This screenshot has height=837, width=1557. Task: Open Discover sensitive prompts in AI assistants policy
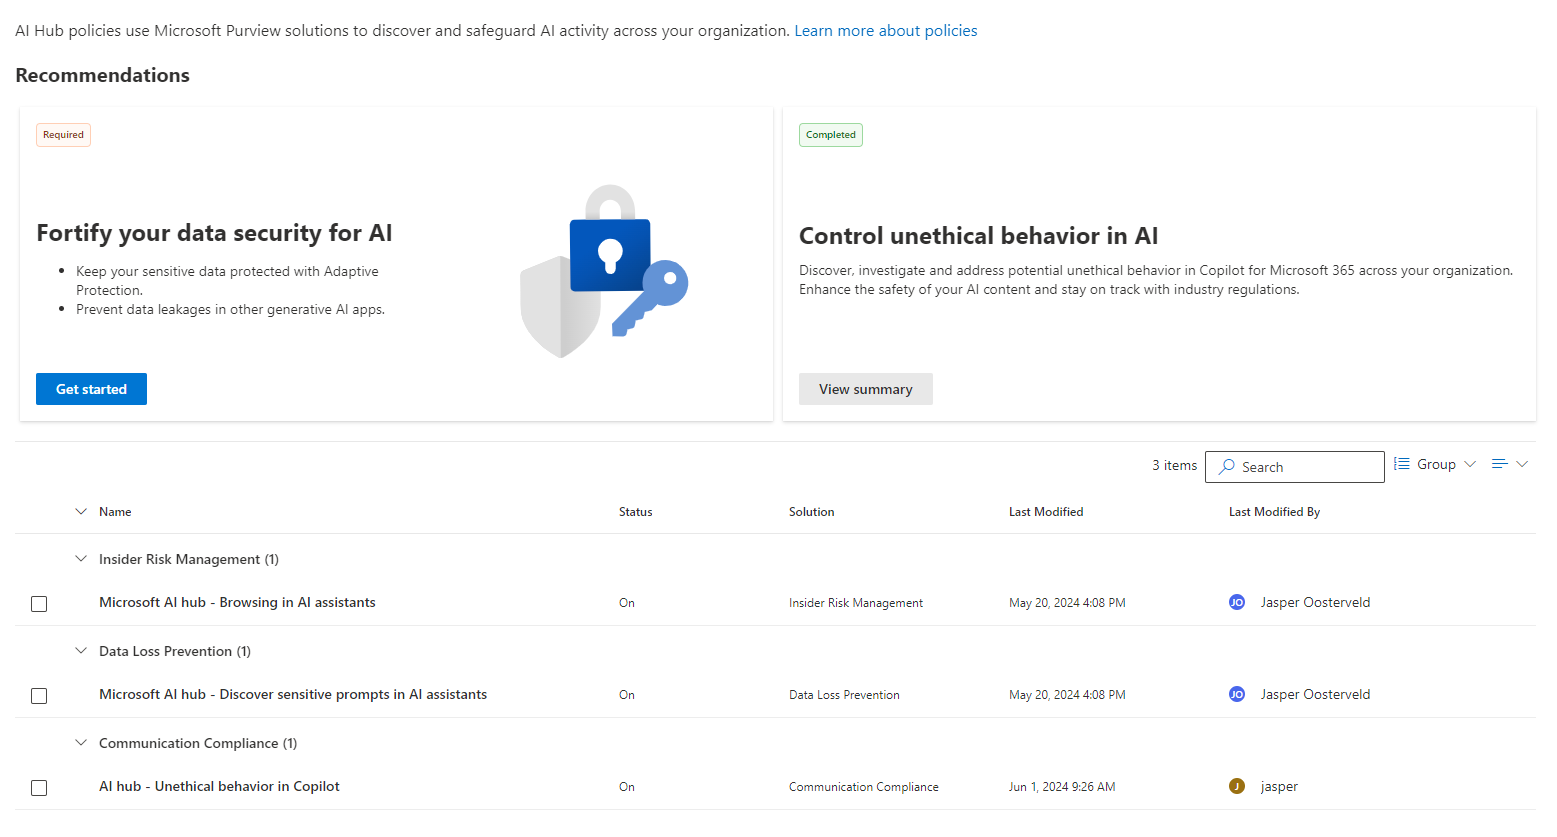[293, 694]
